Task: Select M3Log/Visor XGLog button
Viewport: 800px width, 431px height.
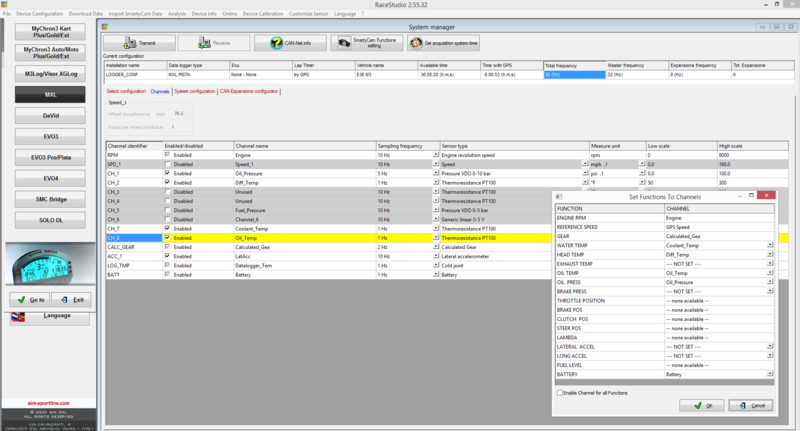Action: tap(50, 73)
